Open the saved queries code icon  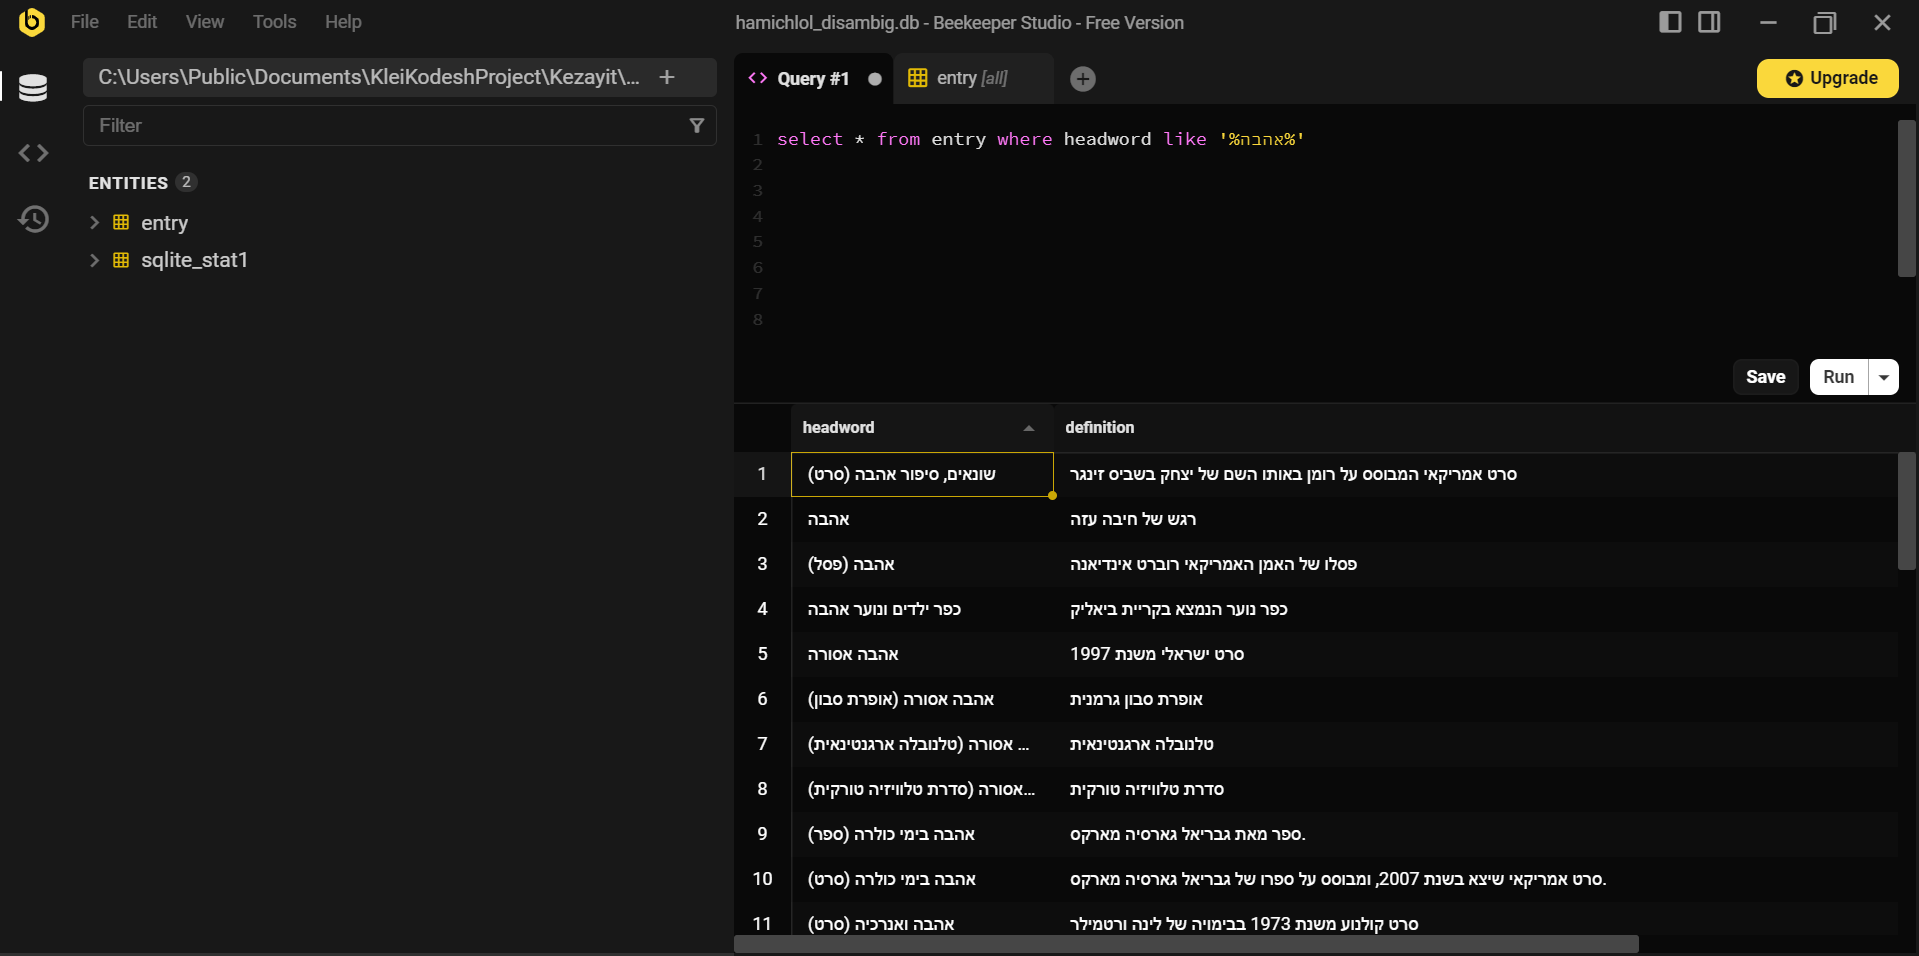coord(33,153)
